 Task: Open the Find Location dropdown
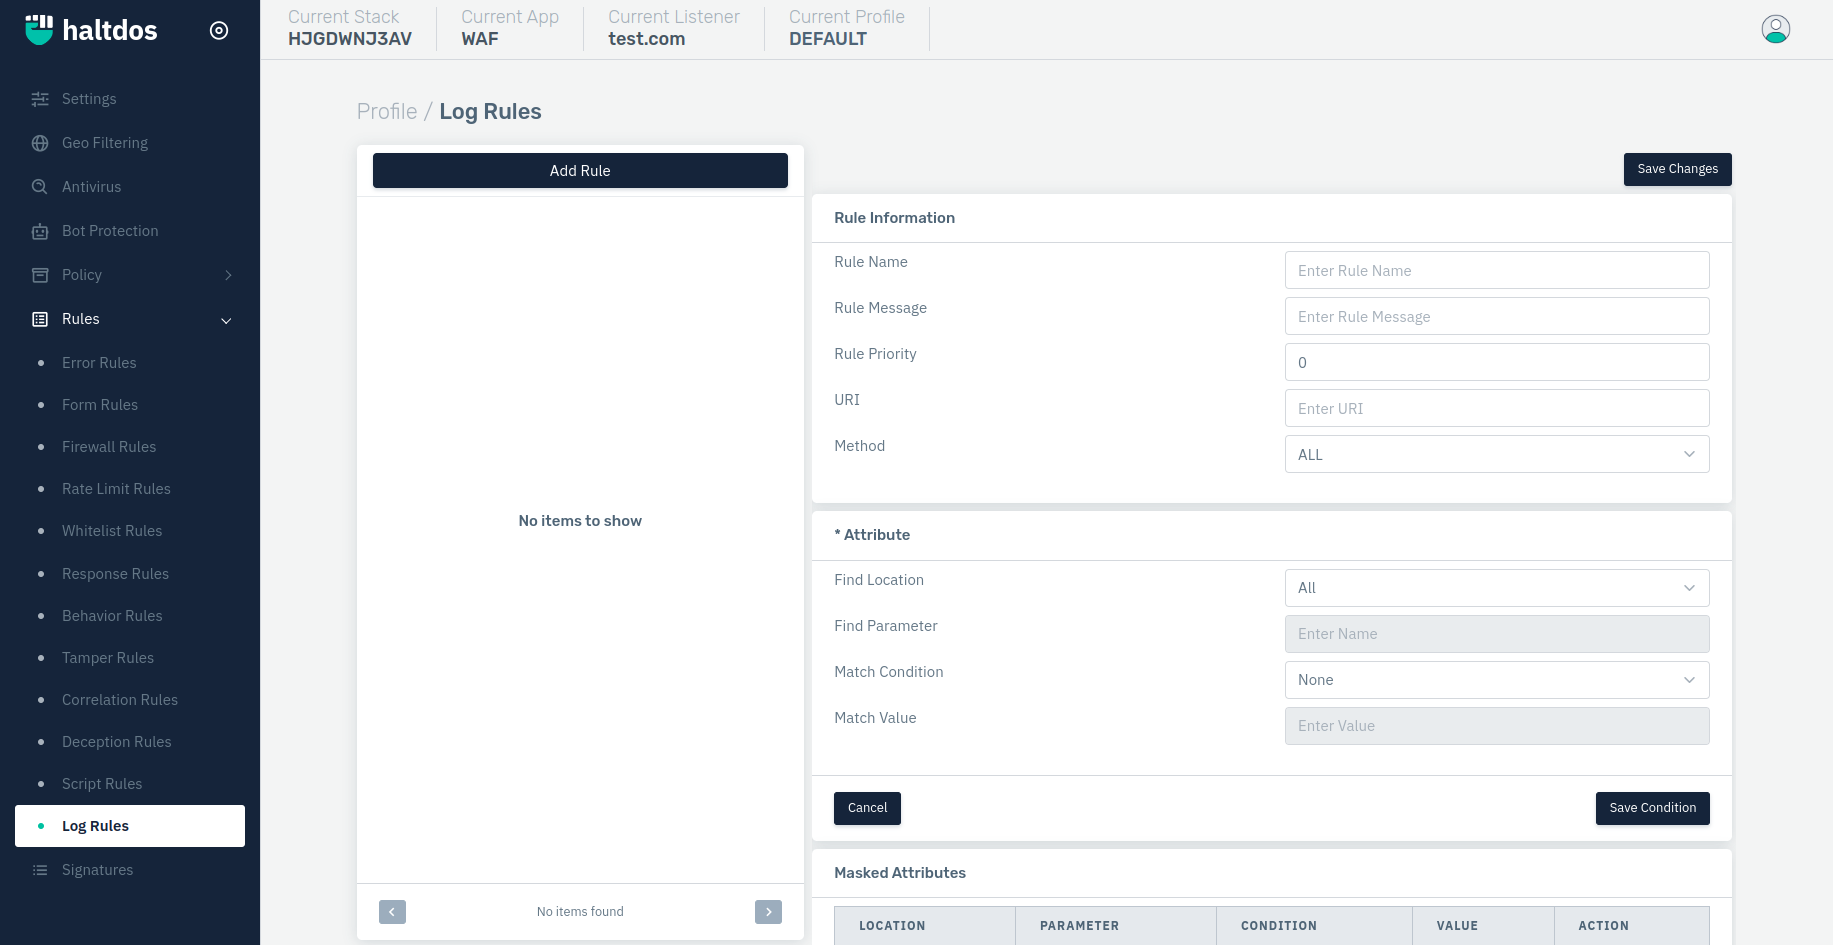1497,588
